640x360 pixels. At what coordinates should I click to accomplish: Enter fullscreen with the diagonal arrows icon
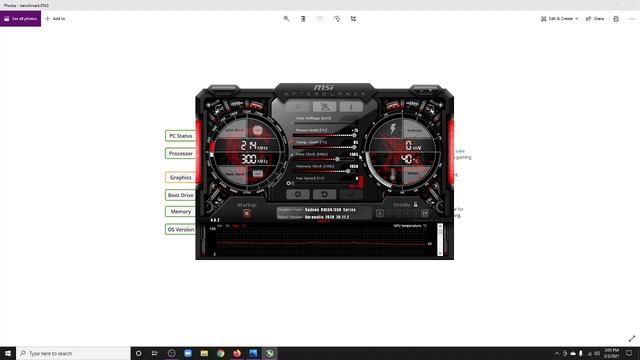(632, 338)
